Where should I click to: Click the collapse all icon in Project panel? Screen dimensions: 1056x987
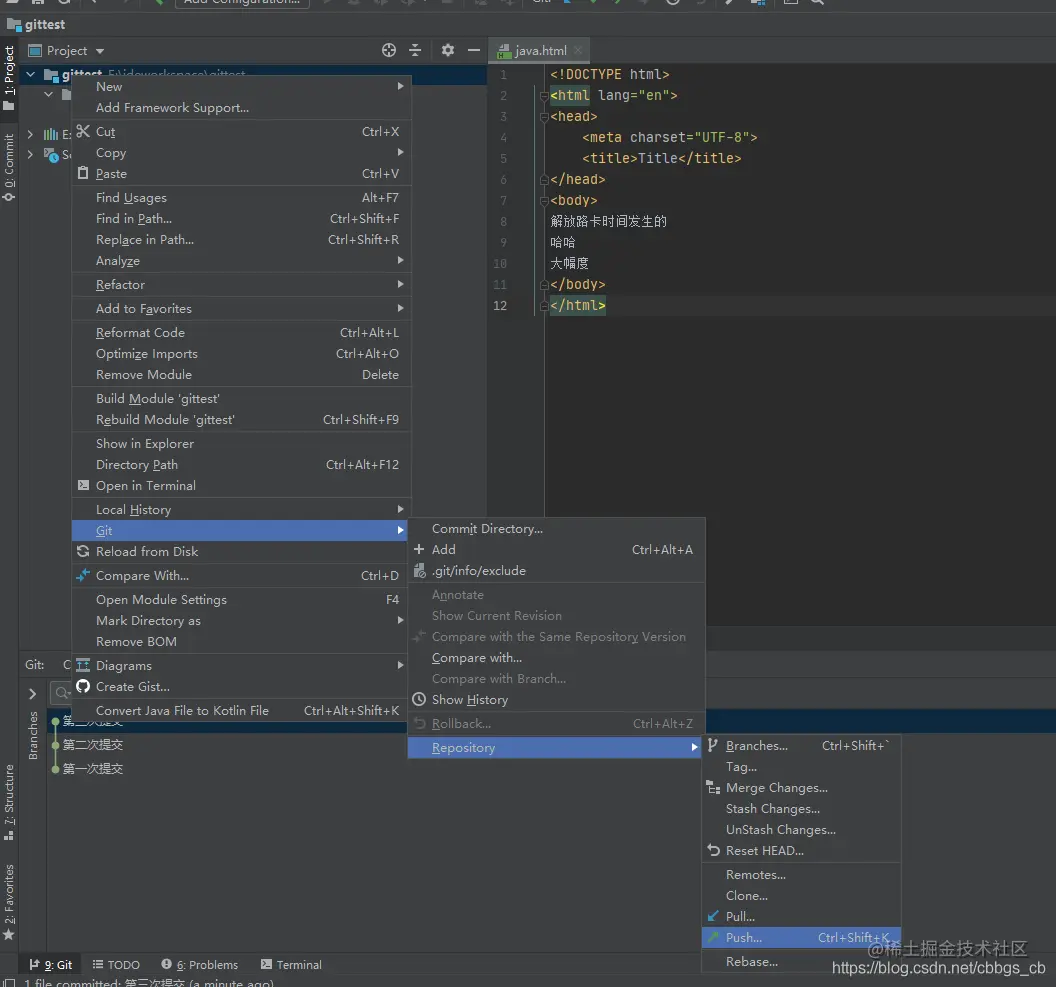(415, 50)
